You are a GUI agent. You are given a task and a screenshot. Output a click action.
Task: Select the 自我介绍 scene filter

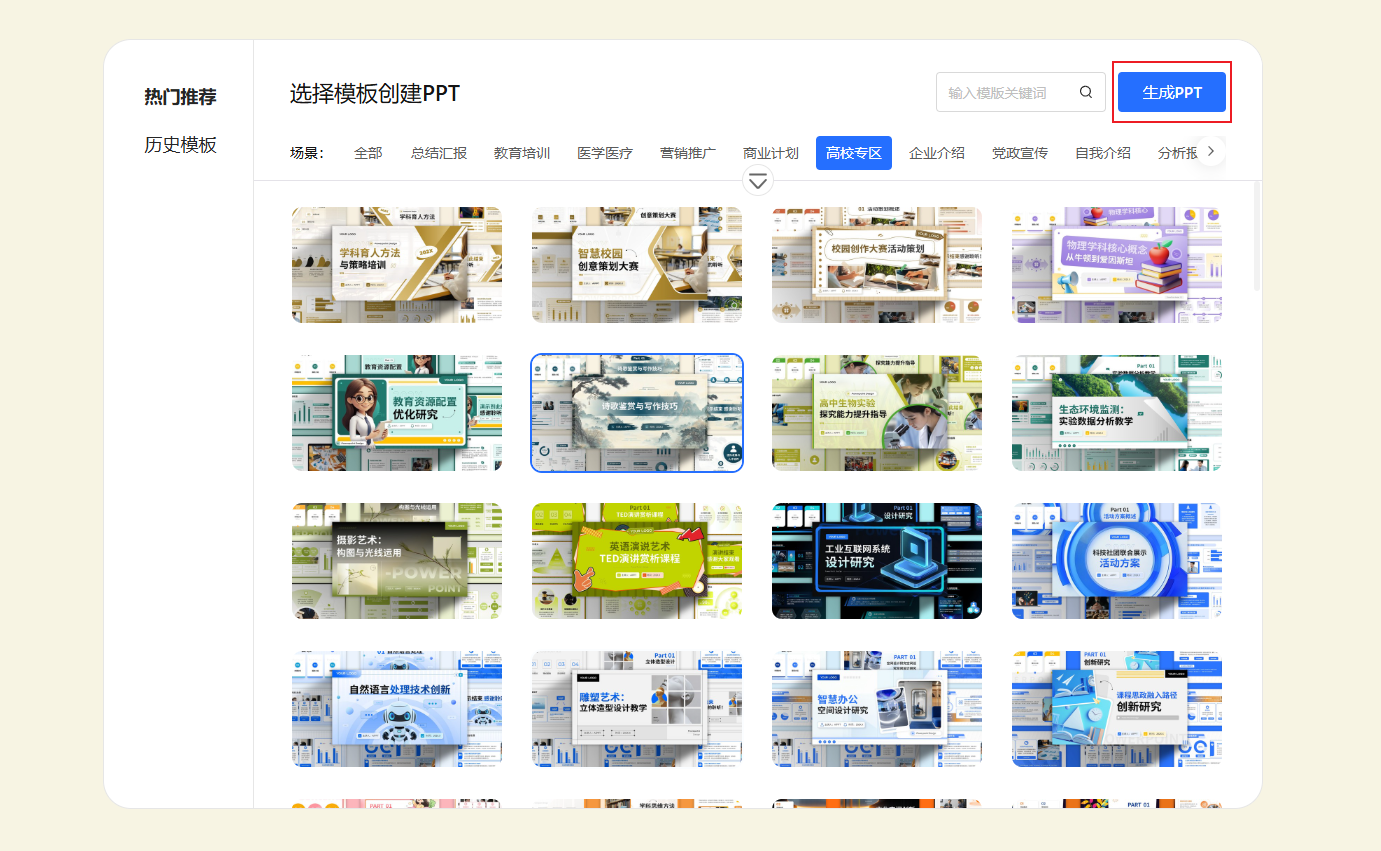(x=1103, y=153)
